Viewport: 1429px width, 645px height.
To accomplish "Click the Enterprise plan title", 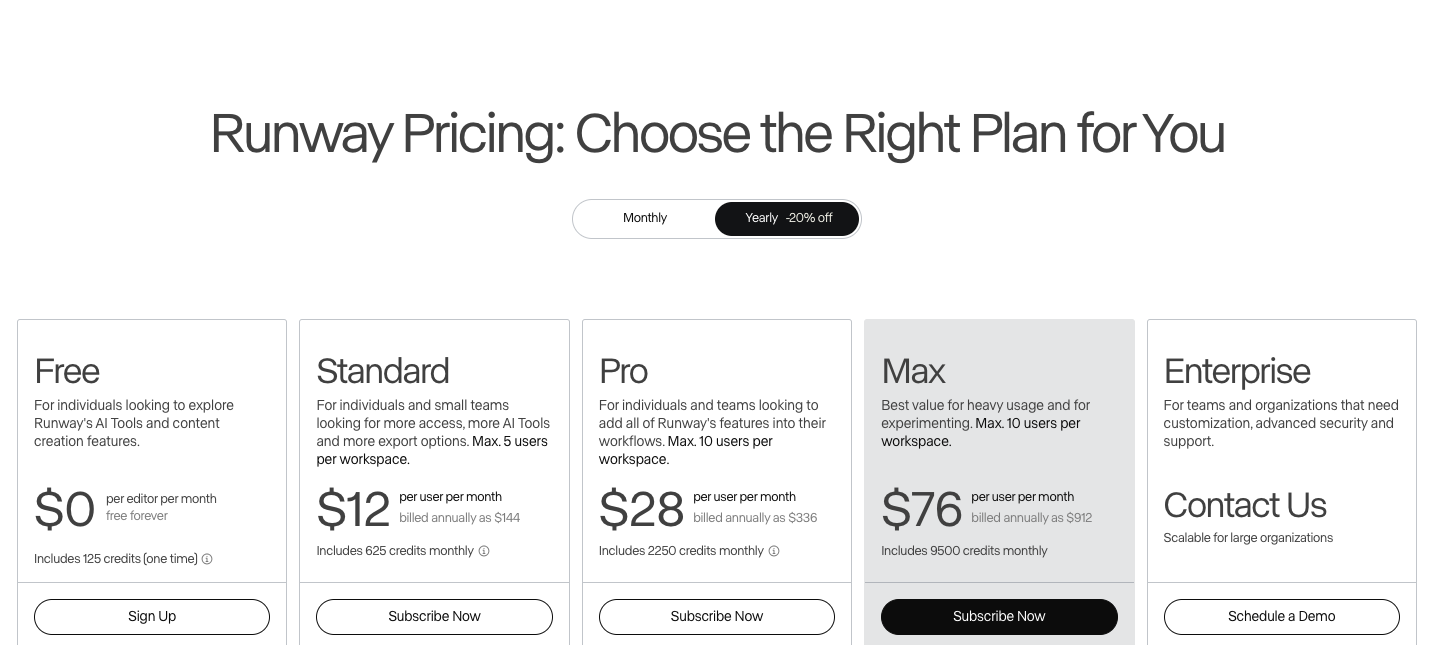I will (x=1237, y=371).
